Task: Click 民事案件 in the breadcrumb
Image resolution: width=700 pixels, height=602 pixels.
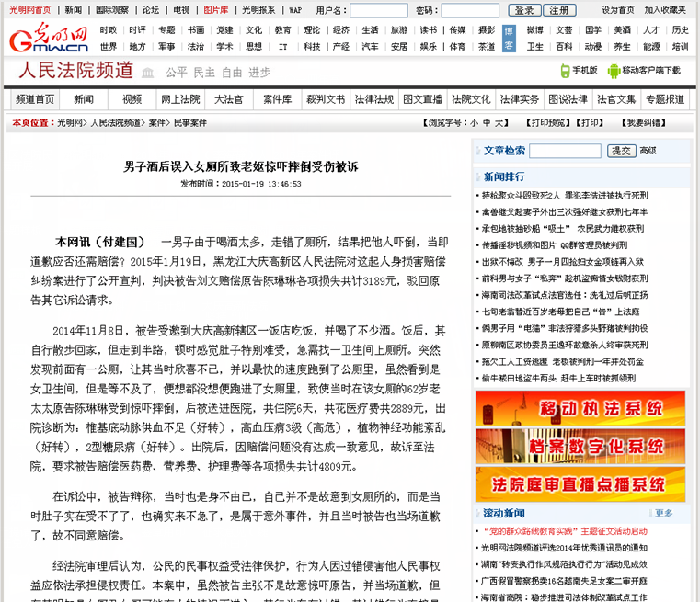Action: pos(190,123)
